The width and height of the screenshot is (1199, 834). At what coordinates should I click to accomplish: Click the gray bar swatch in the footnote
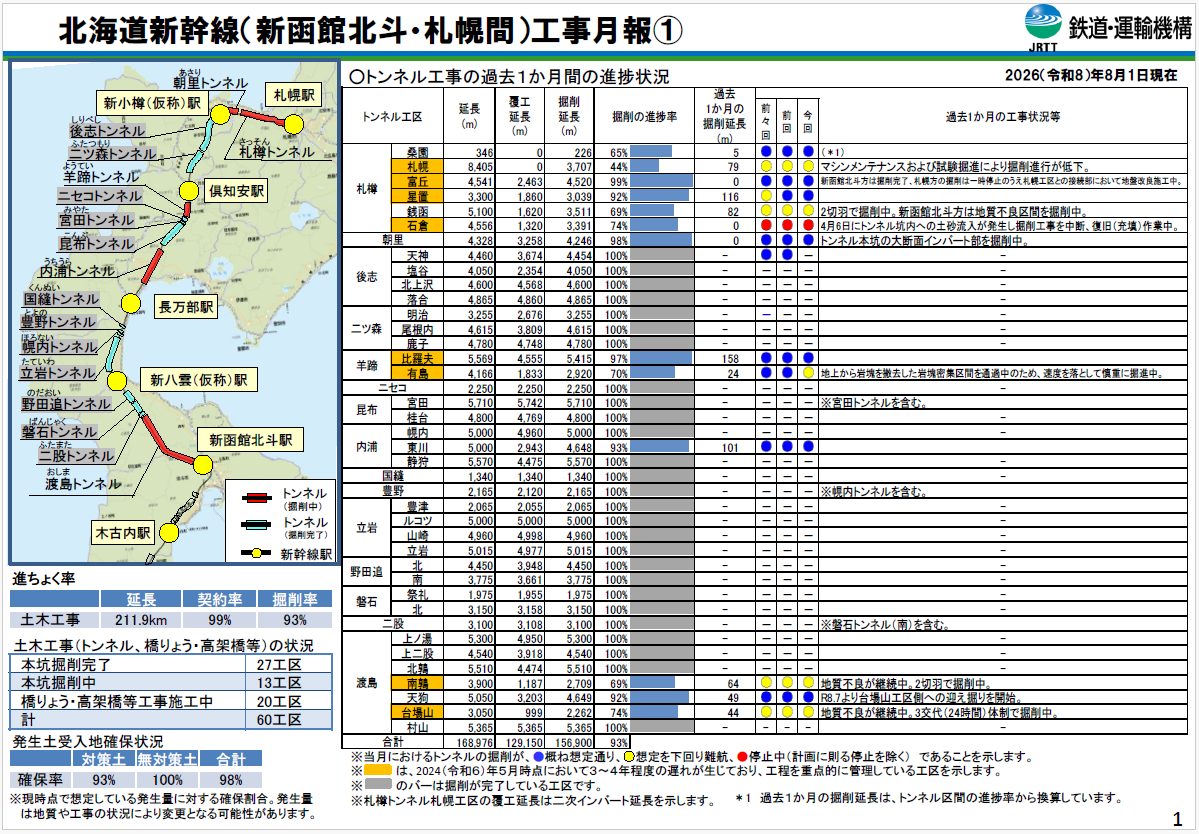coord(379,785)
